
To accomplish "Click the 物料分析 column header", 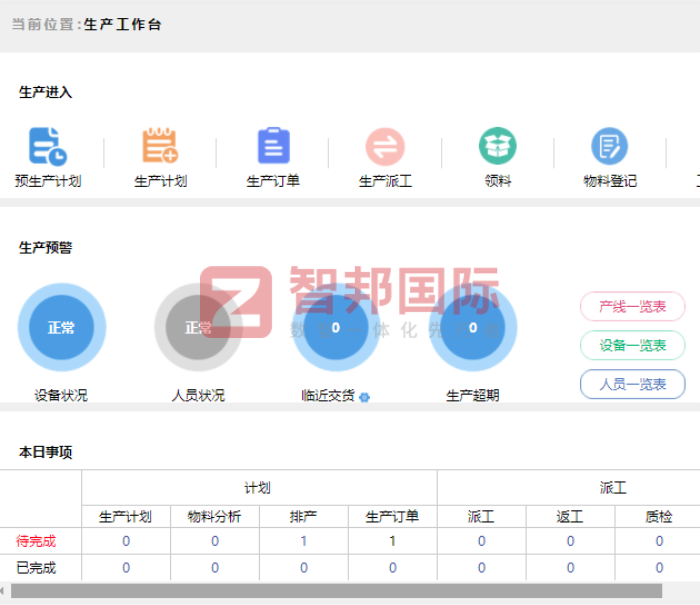I will 214,517.
